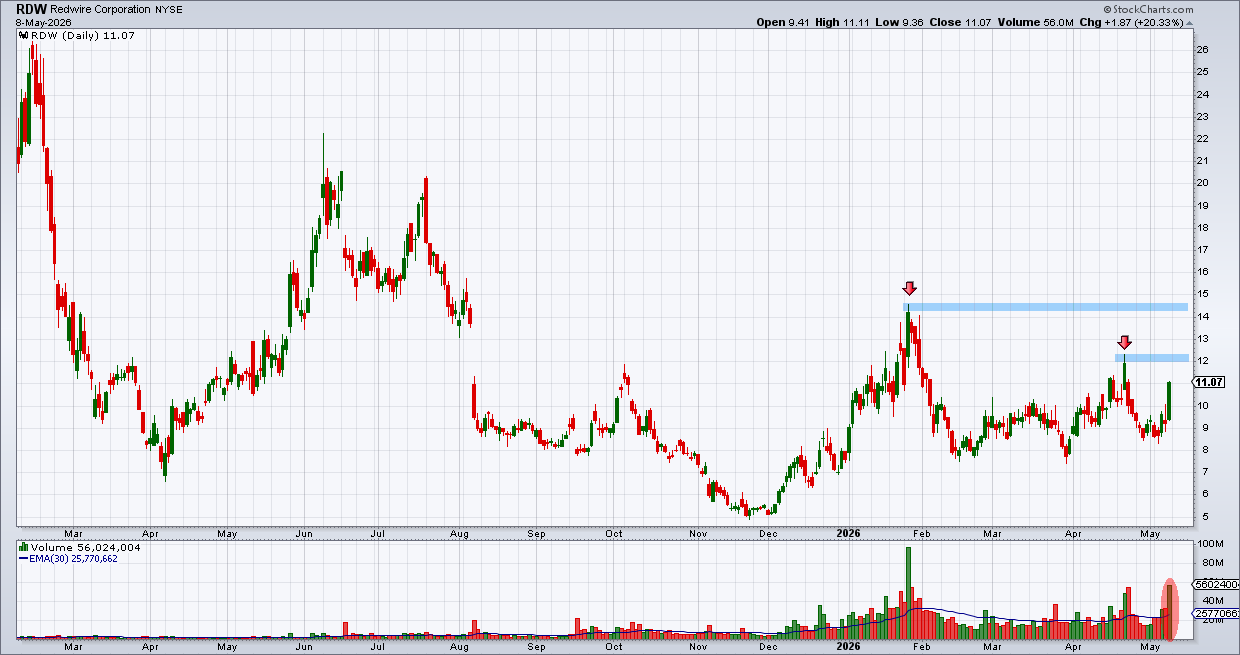Click the Sep month label under volume panel
Image resolution: width=1240 pixels, height=655 pixels.
pyautogui.click(x=538, y=647)
